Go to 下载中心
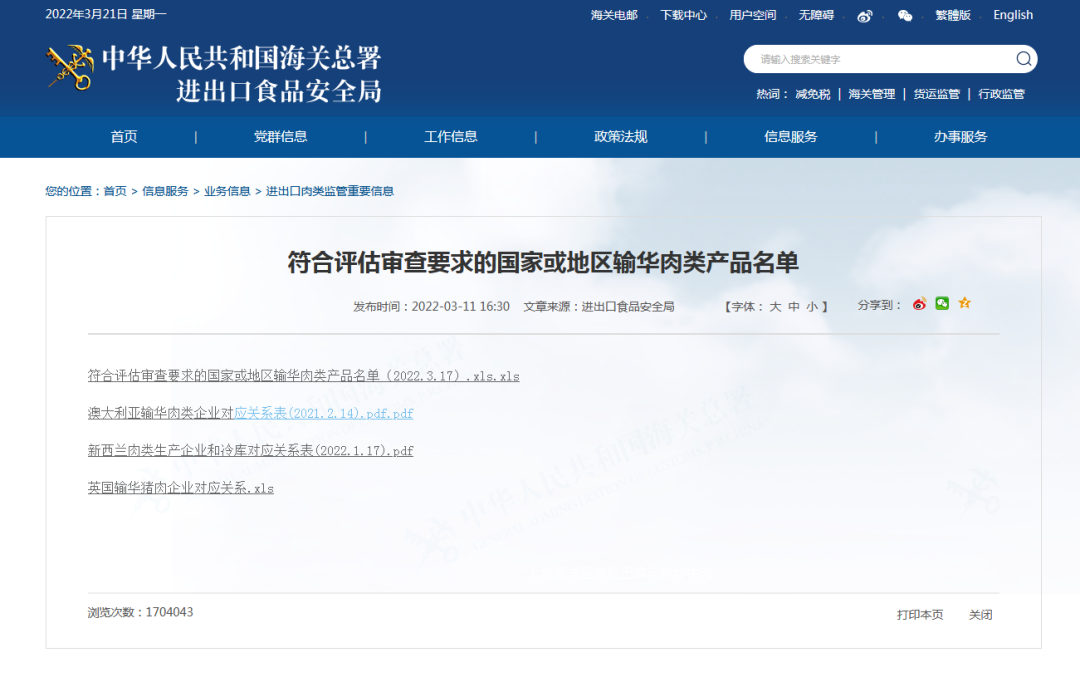 coord(683,15)
